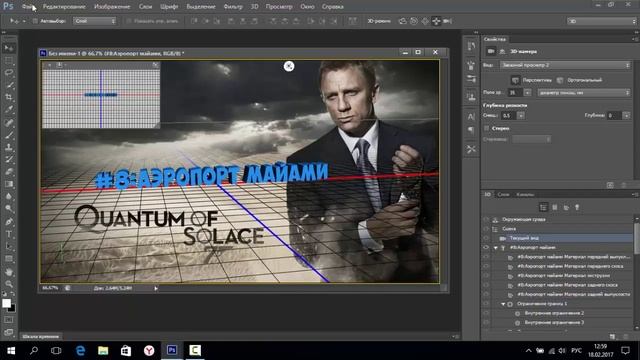Select the Brush tool
The width and height of the screenshot is (640, 360).
(9, 135)
